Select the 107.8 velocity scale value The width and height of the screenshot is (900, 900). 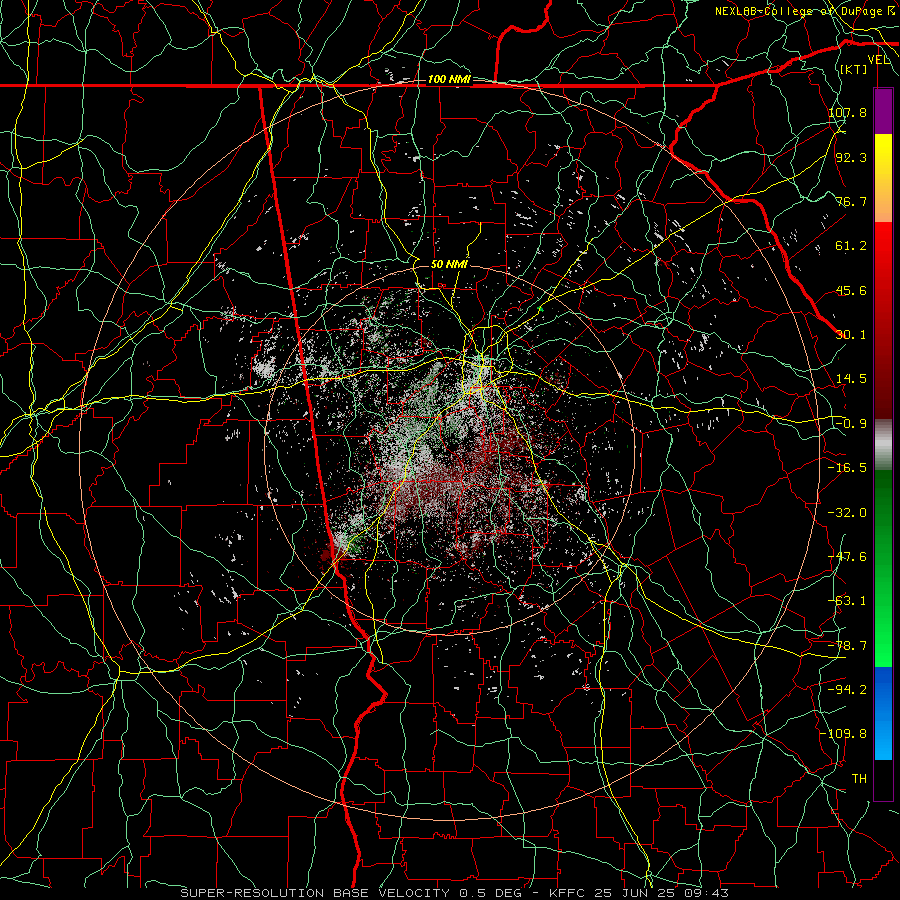click(x=847, y=112)
